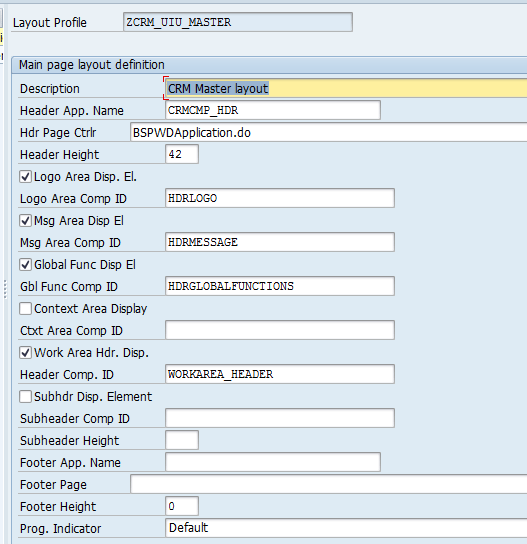The height and width of the screenshot is (544, 527).
Task: Check the Subhdr Disp. Element box
Action: pyautogui.click(x=25, y=397)
